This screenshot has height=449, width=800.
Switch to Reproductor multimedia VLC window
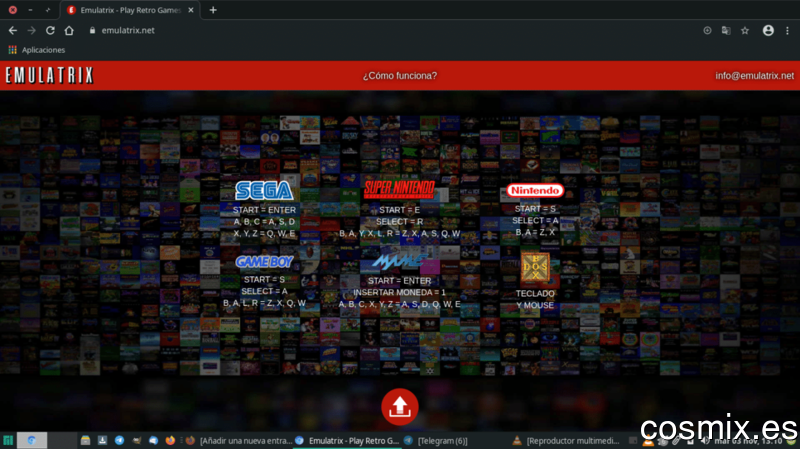(x=565, y=441)
